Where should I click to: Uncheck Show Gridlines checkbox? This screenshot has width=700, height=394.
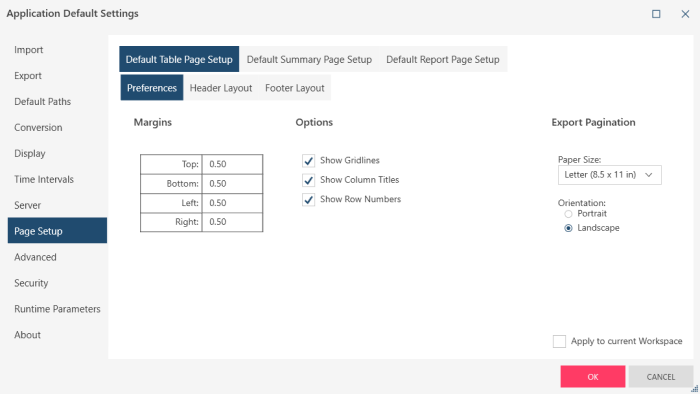(308, 161)
